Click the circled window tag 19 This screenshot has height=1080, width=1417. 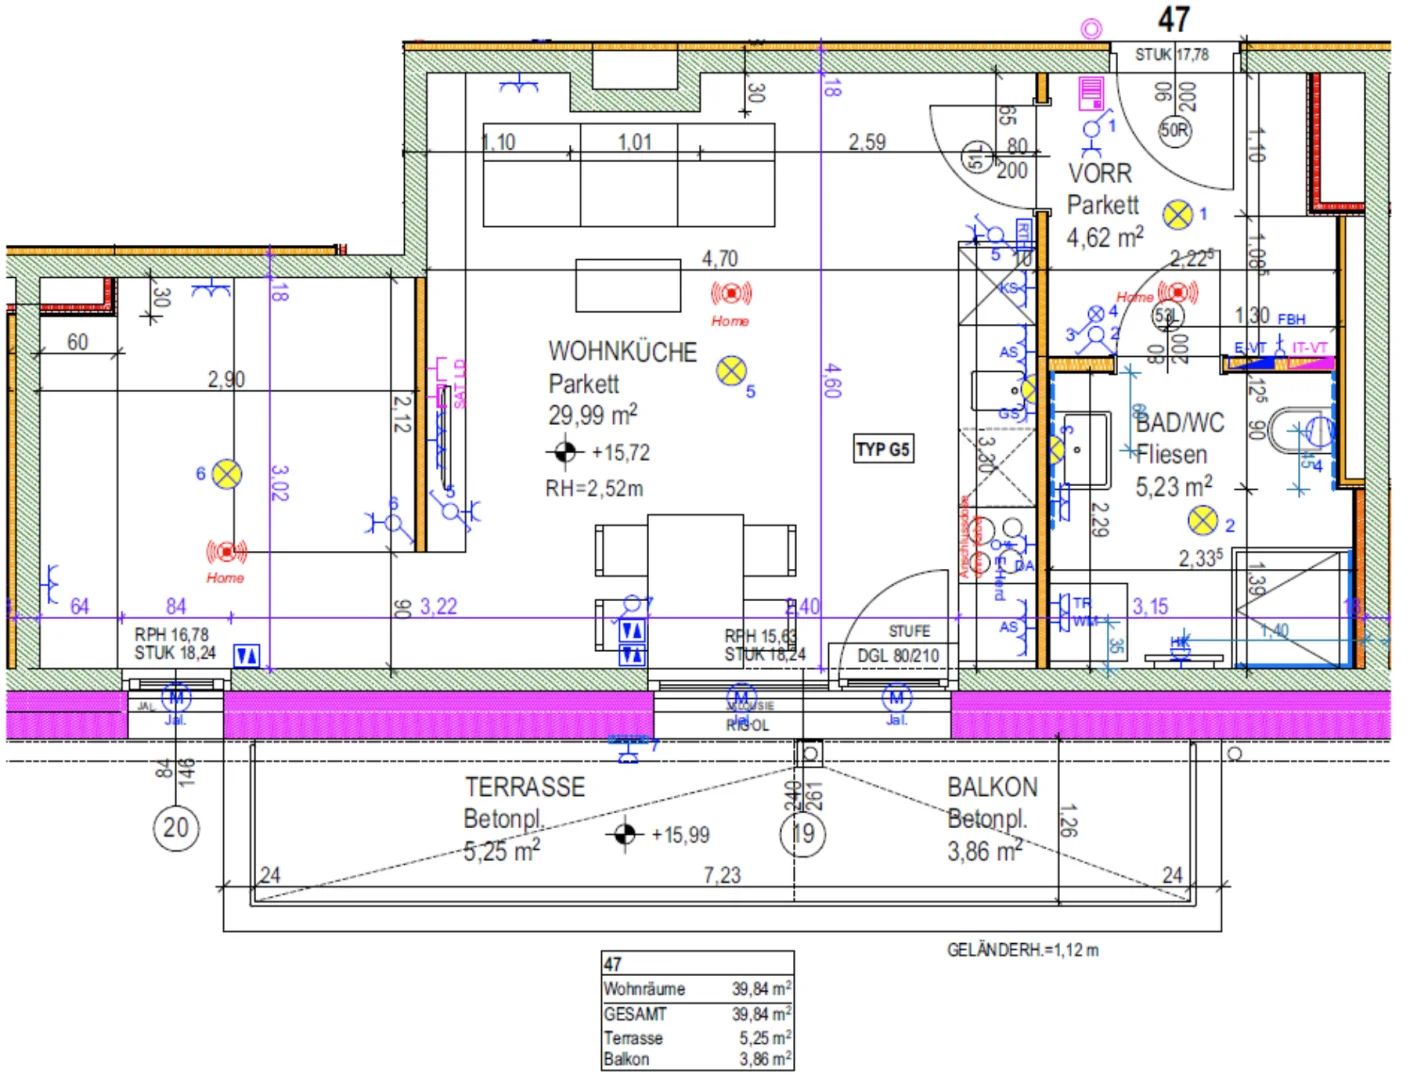pos(803,833)
